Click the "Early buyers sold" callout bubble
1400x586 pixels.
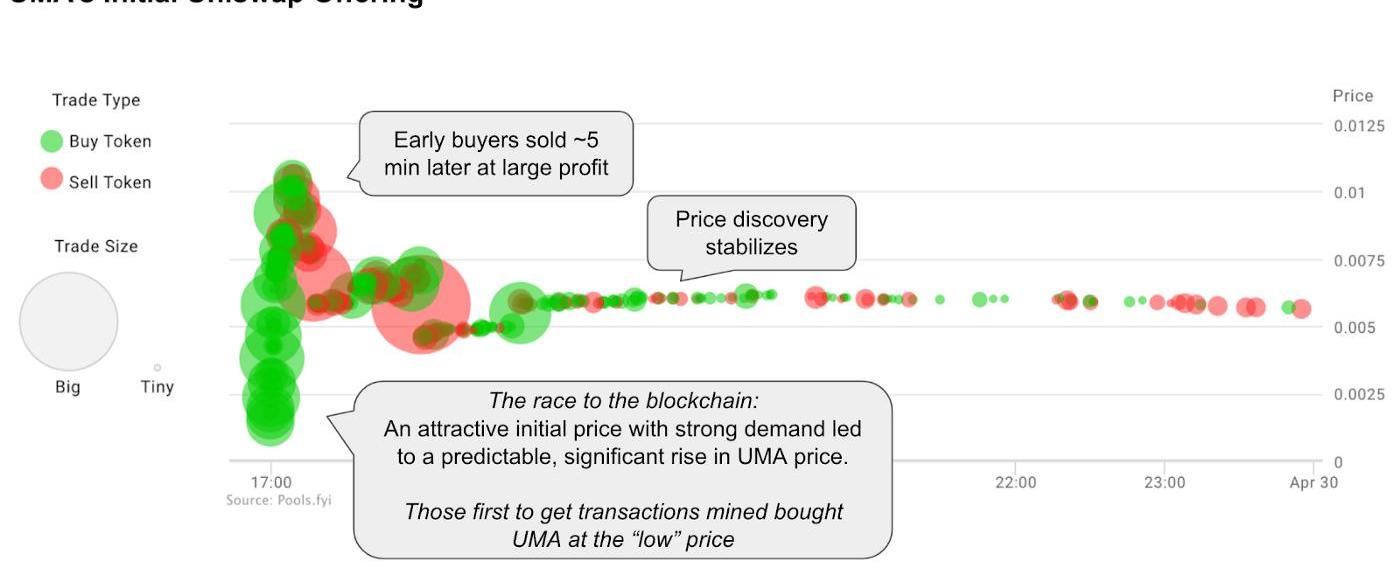point(496,153)
